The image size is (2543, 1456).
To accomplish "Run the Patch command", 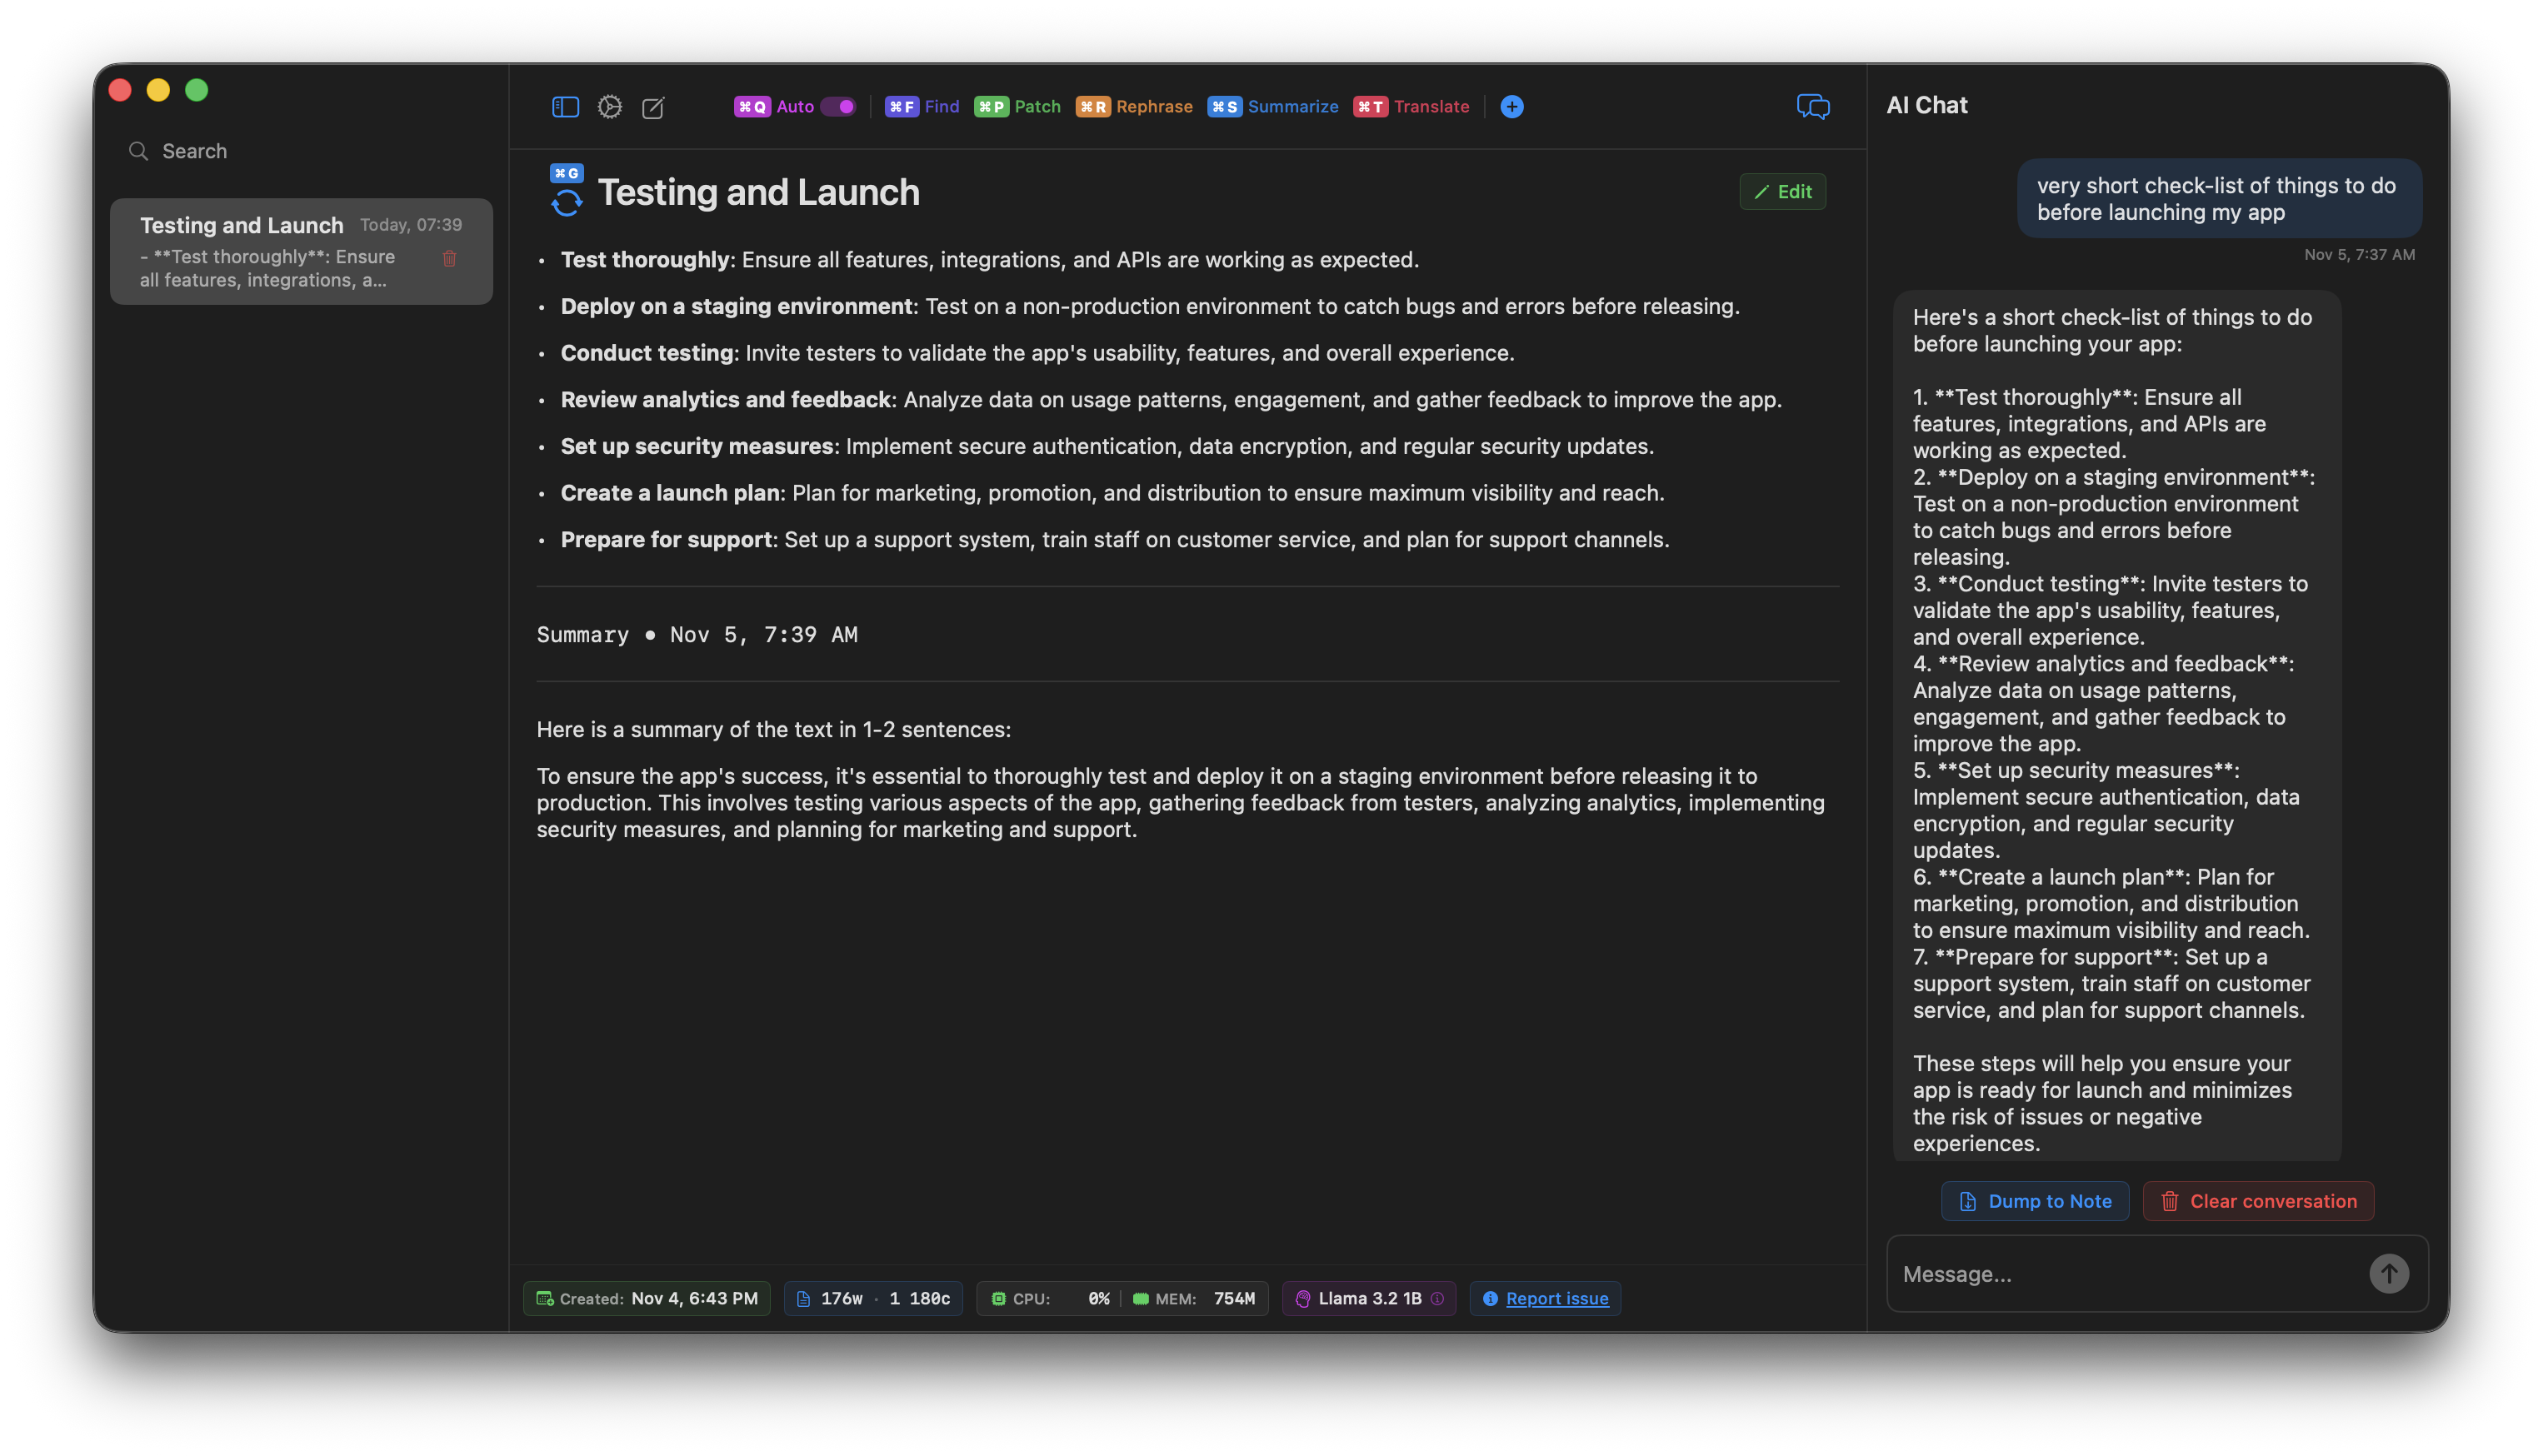I will 1017,106.
